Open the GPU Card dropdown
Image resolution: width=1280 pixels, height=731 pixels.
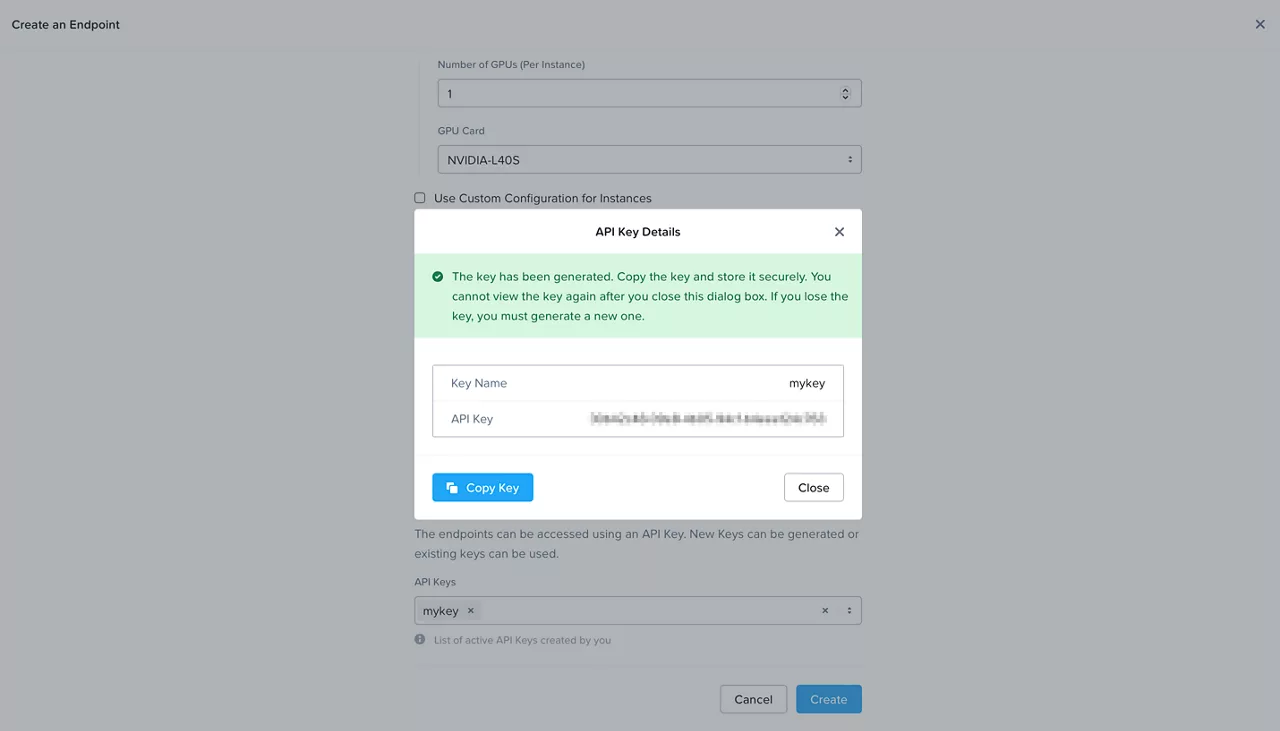pos(849,159)
